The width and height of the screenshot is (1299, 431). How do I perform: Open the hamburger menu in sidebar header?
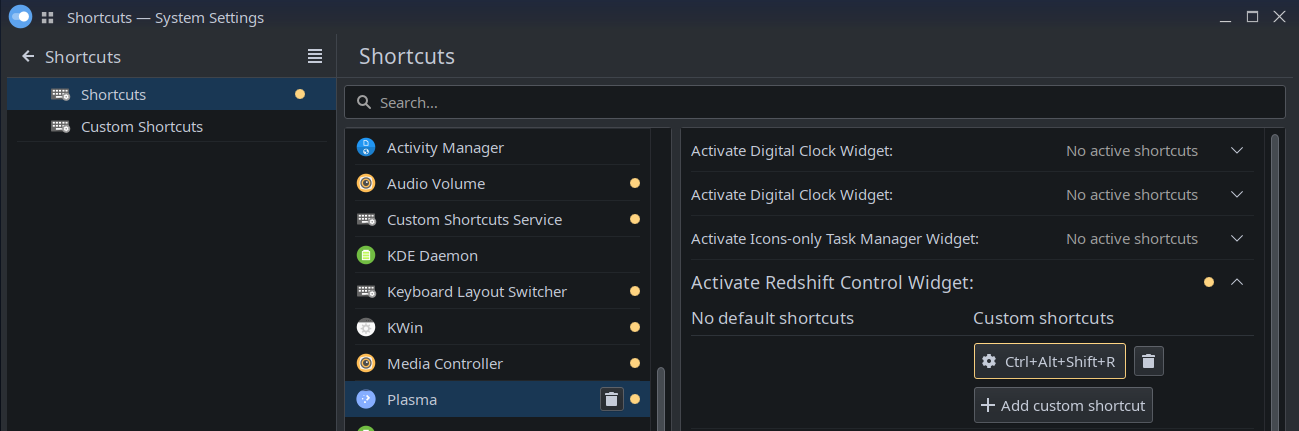pyautogui.click(x=315, y=57)
